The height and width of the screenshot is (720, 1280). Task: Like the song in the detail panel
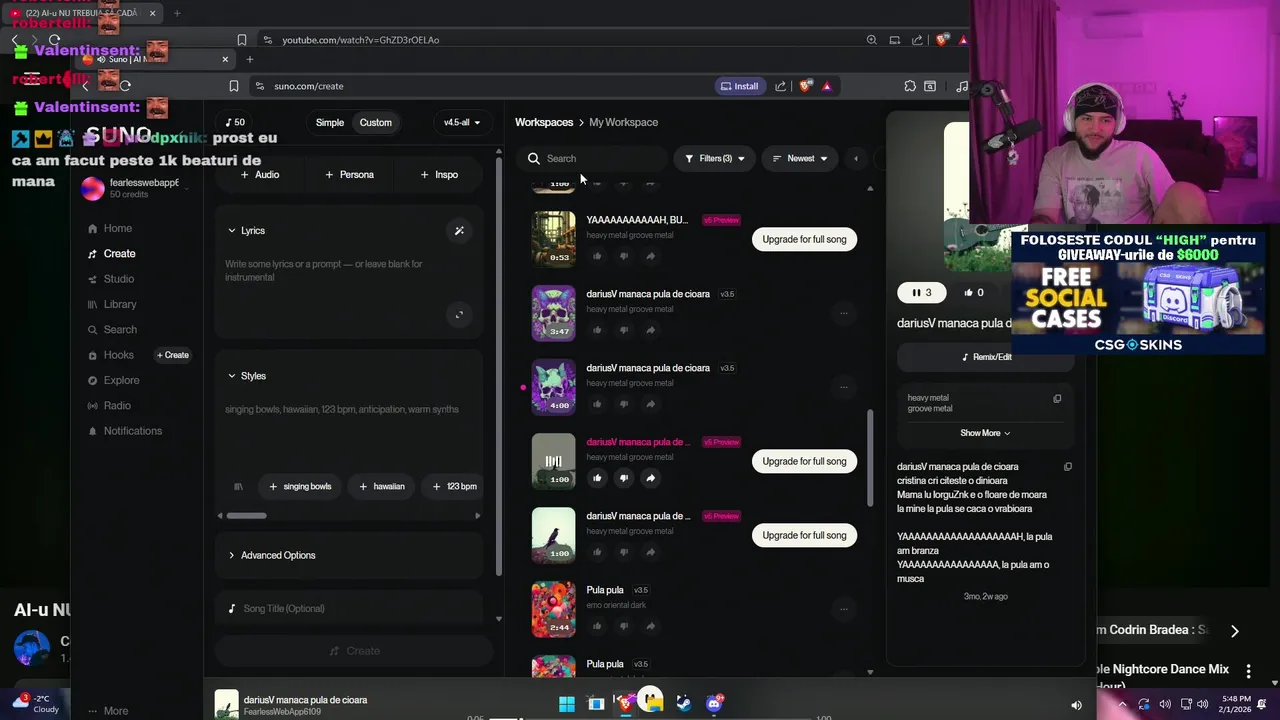click(973, 293)
